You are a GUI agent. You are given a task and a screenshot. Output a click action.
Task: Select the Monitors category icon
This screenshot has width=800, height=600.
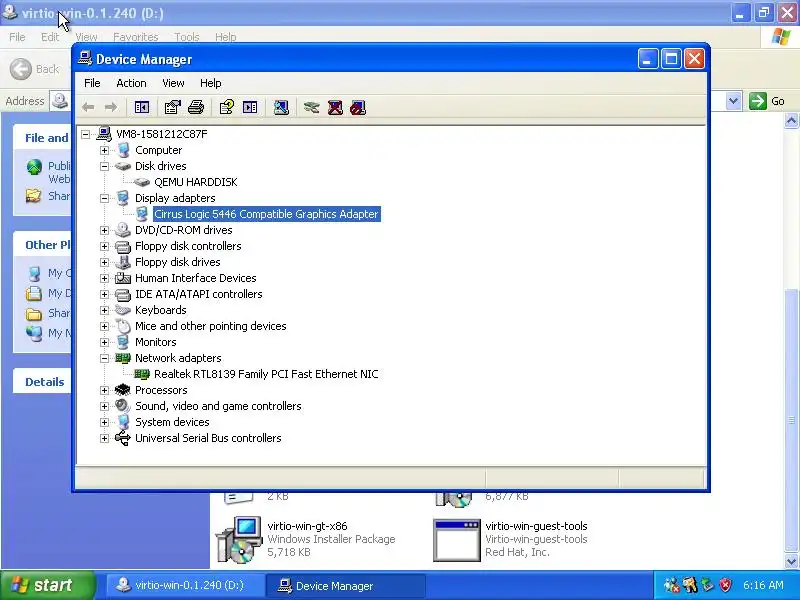tap(123, 342)
